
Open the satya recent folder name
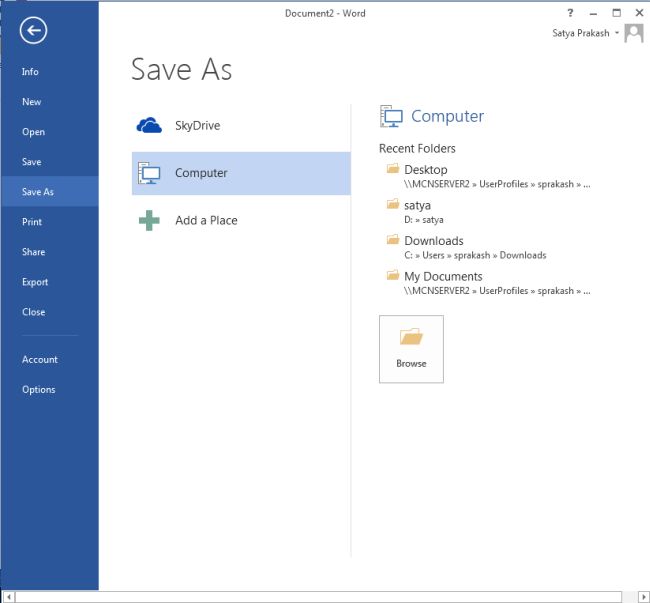[x=417, y=205]
